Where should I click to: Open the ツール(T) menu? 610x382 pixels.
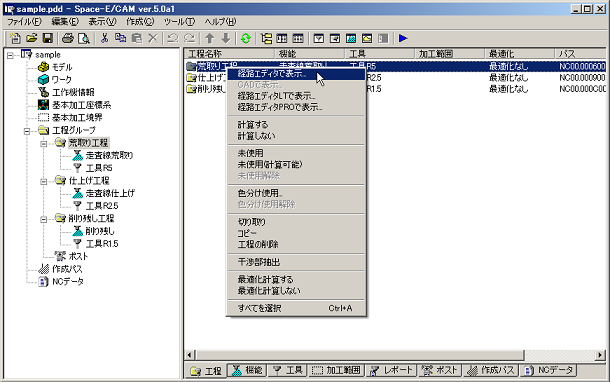click(179, 22)
